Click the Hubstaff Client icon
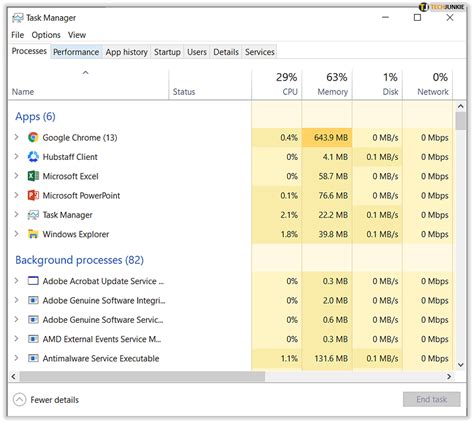Viewport: 474px width, 423px height. (33, 157)
